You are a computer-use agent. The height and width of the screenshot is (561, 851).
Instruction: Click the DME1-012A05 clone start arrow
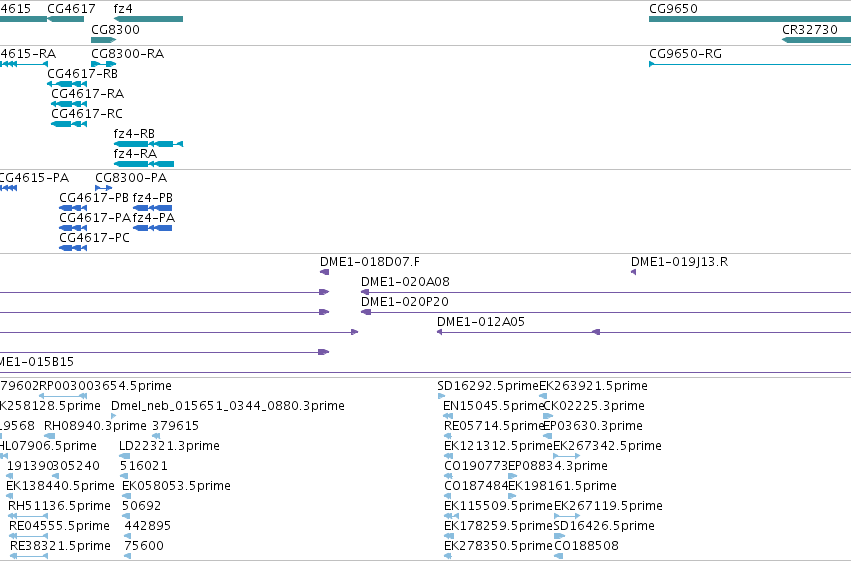point(440,333)
